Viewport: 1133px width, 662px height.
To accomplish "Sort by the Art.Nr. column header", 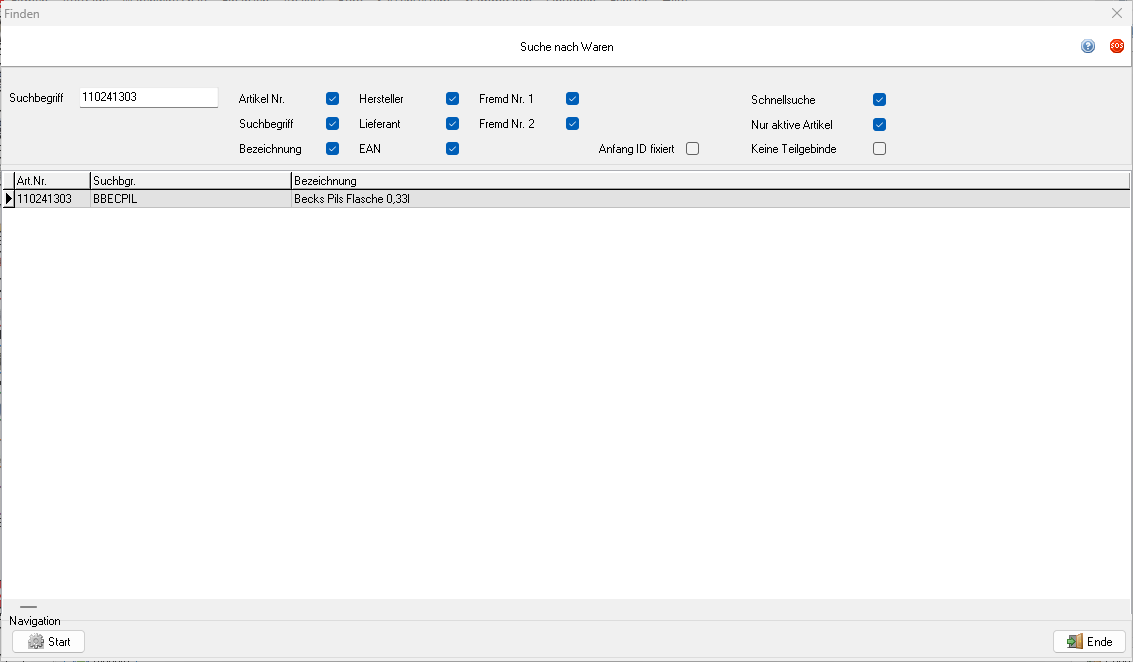I will pyautogui.click(x=51, y=181).
